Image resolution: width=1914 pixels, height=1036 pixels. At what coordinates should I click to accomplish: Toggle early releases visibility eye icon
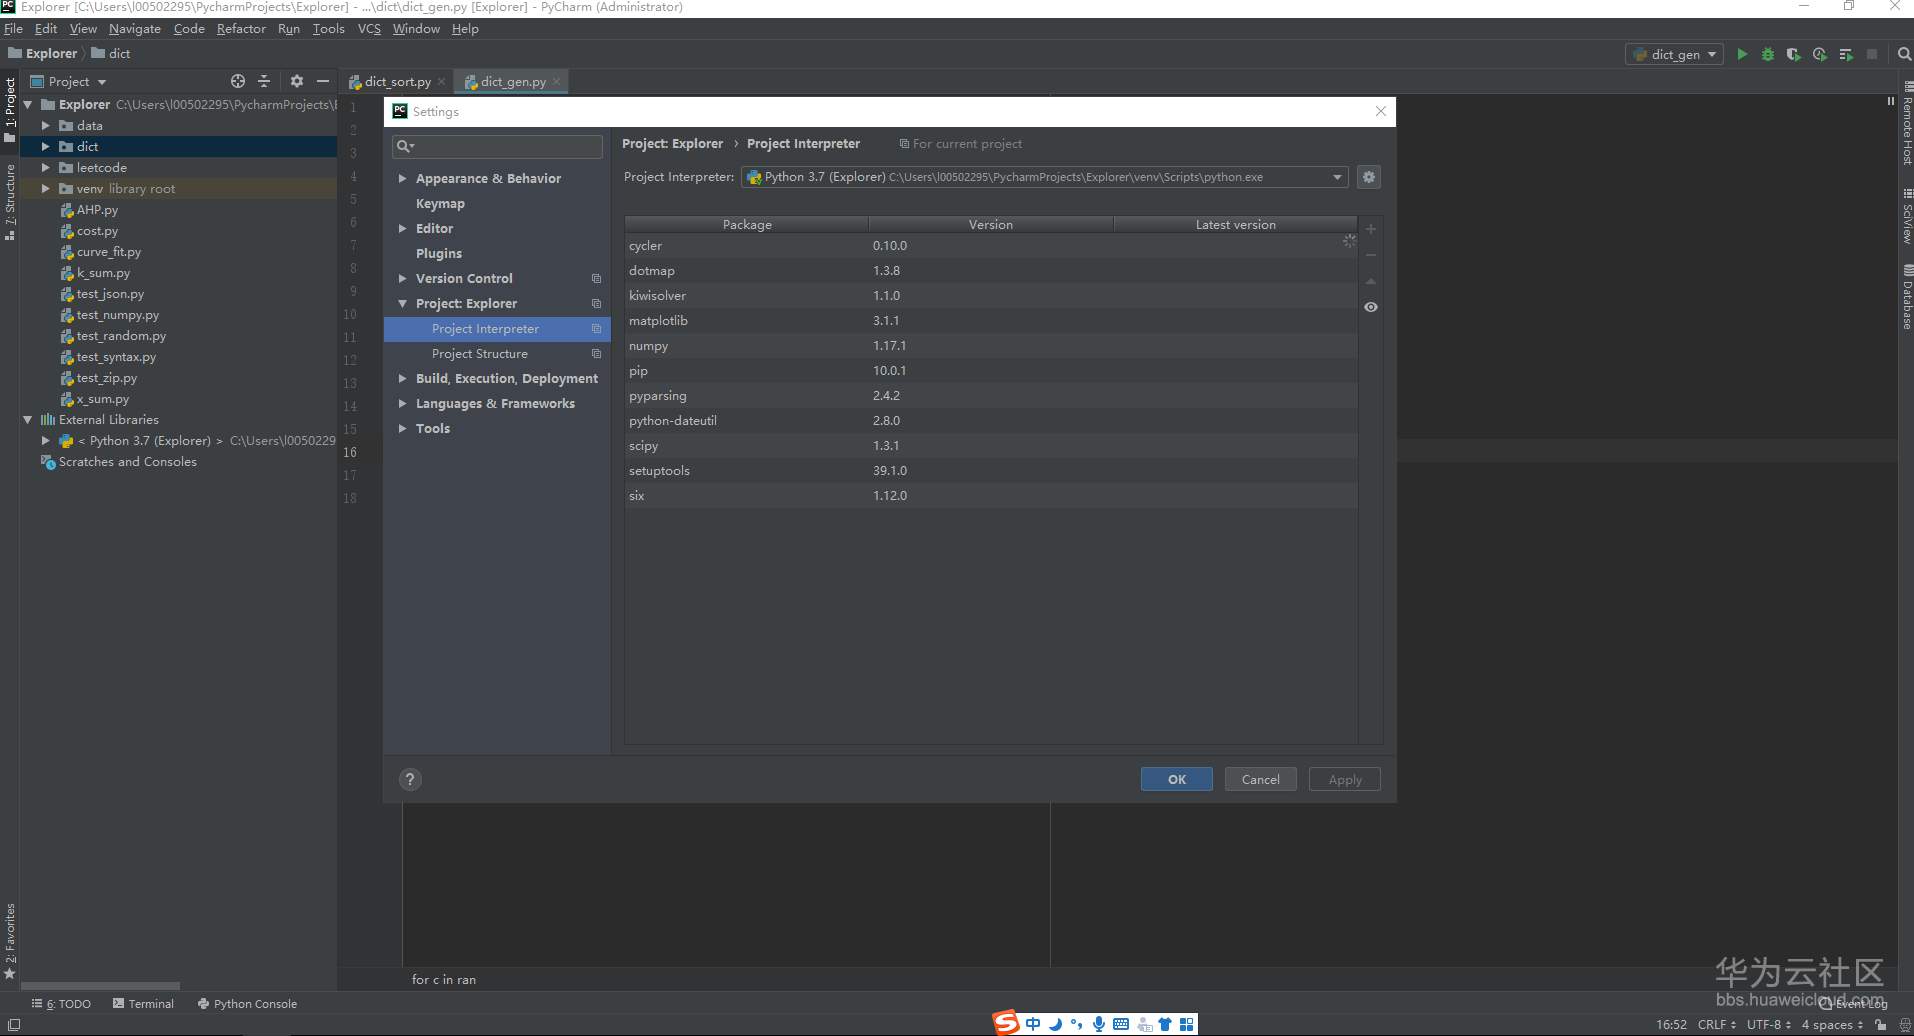1371,307
